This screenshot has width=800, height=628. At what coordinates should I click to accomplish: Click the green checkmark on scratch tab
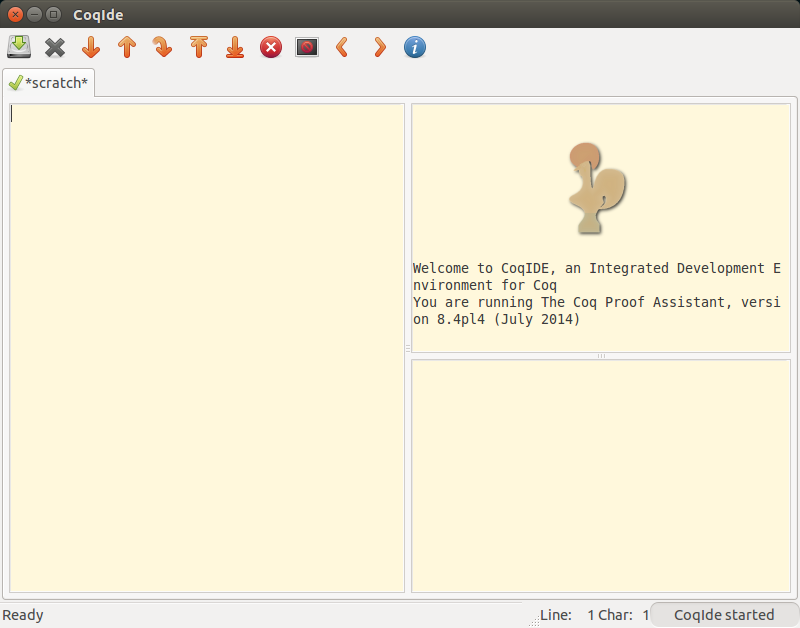coord(16,83)
